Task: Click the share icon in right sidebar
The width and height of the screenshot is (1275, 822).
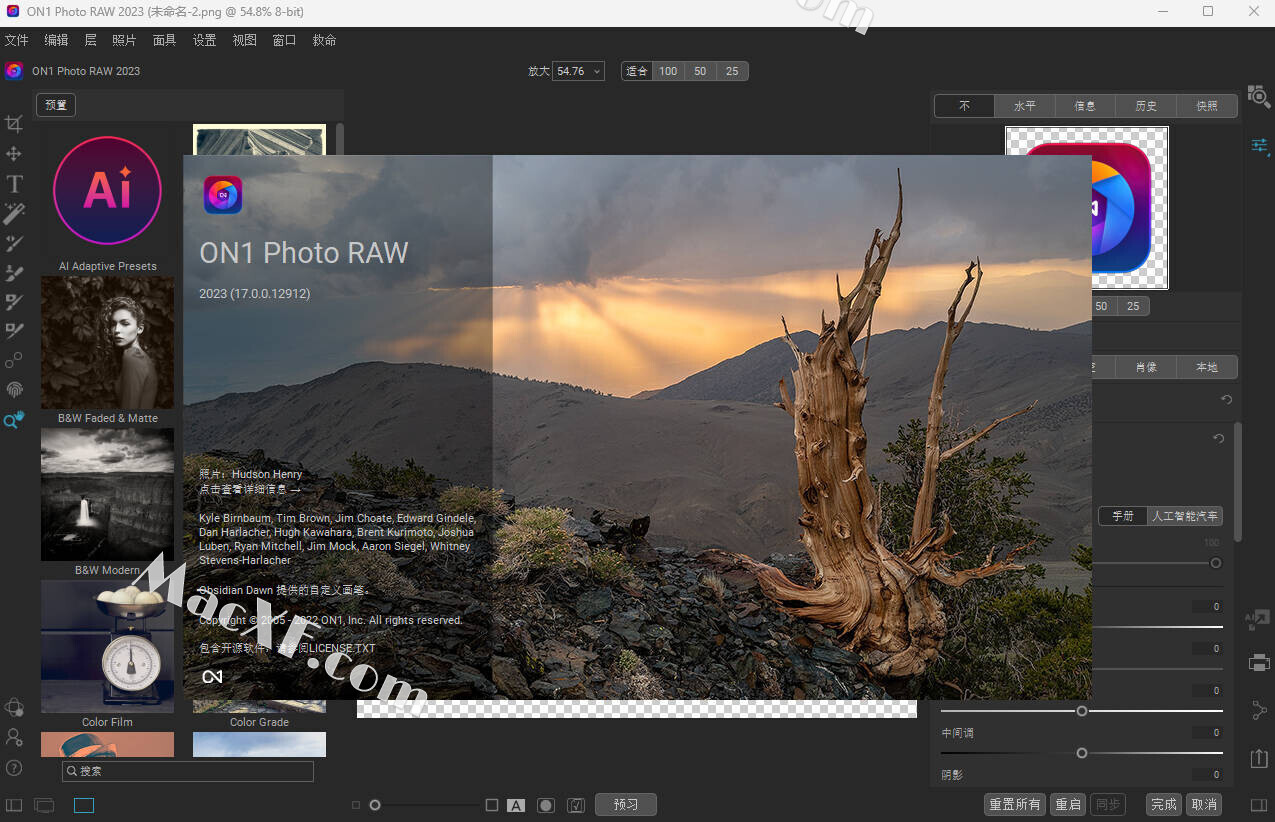Action: tap(1259, 710)
